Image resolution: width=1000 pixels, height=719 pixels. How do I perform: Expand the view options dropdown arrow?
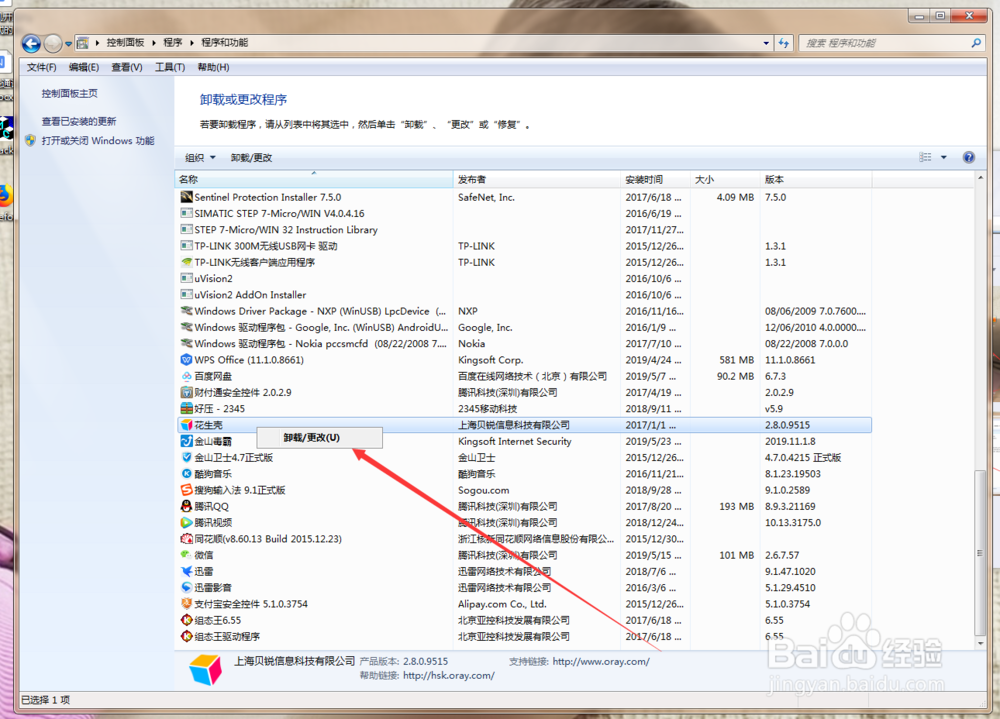coord(944,158)
